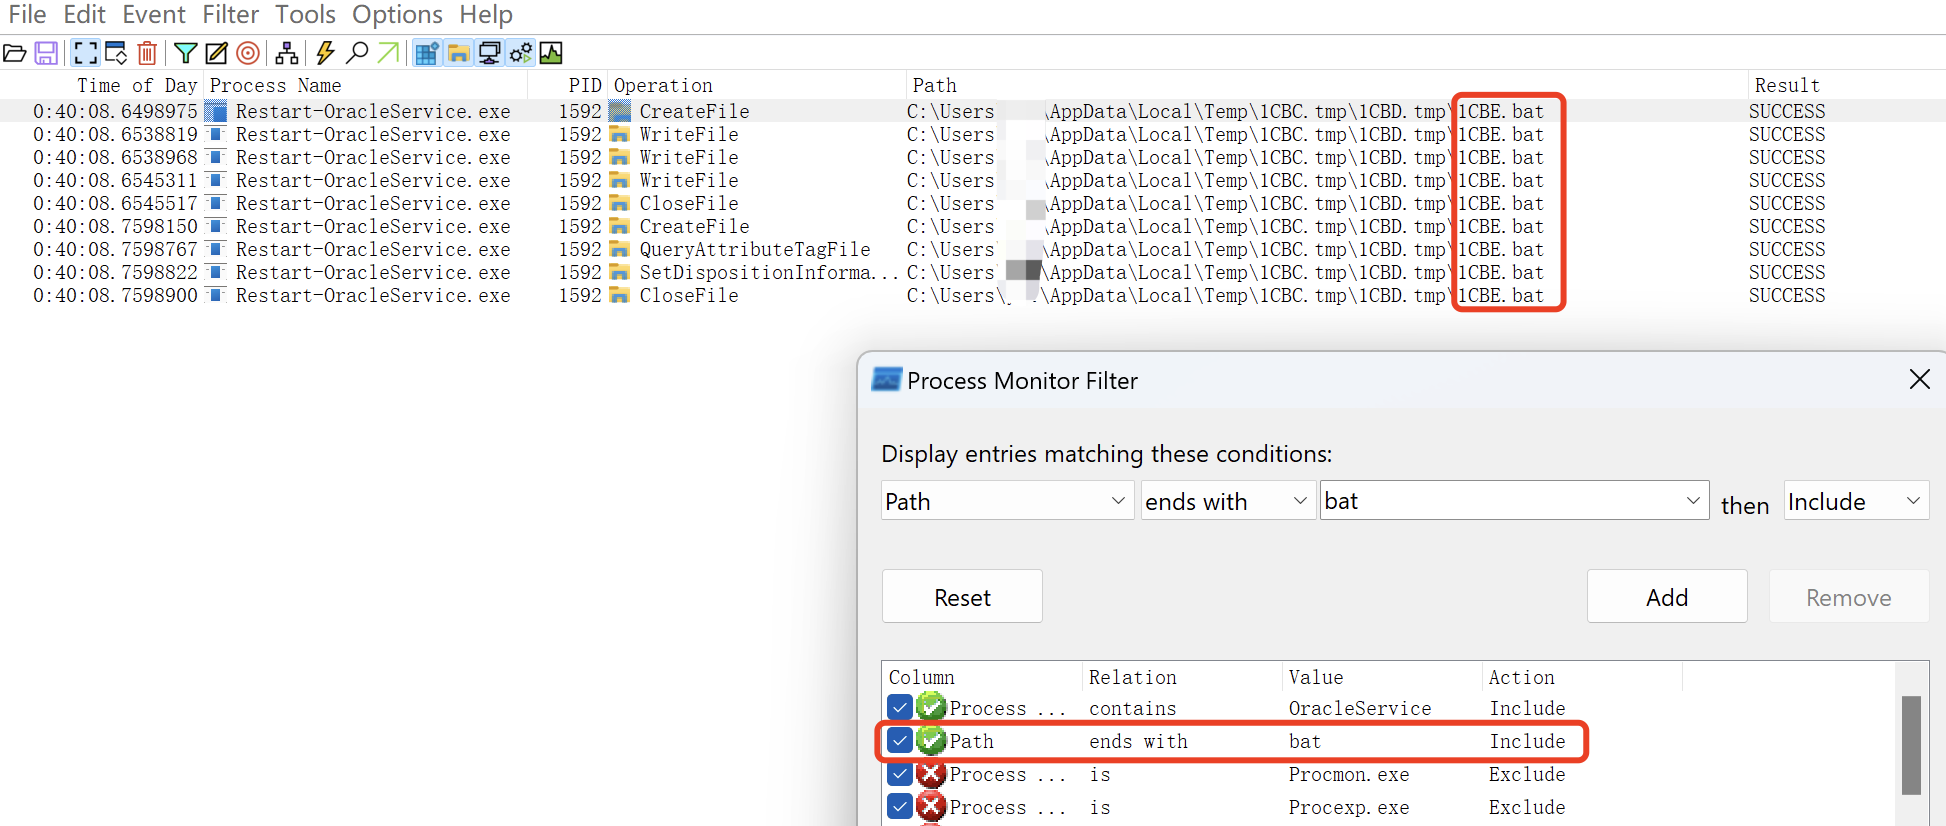Screen dimensions: 1946x826
Task: Click the Highlight pencil icon
Action: (x=216, y=53)
